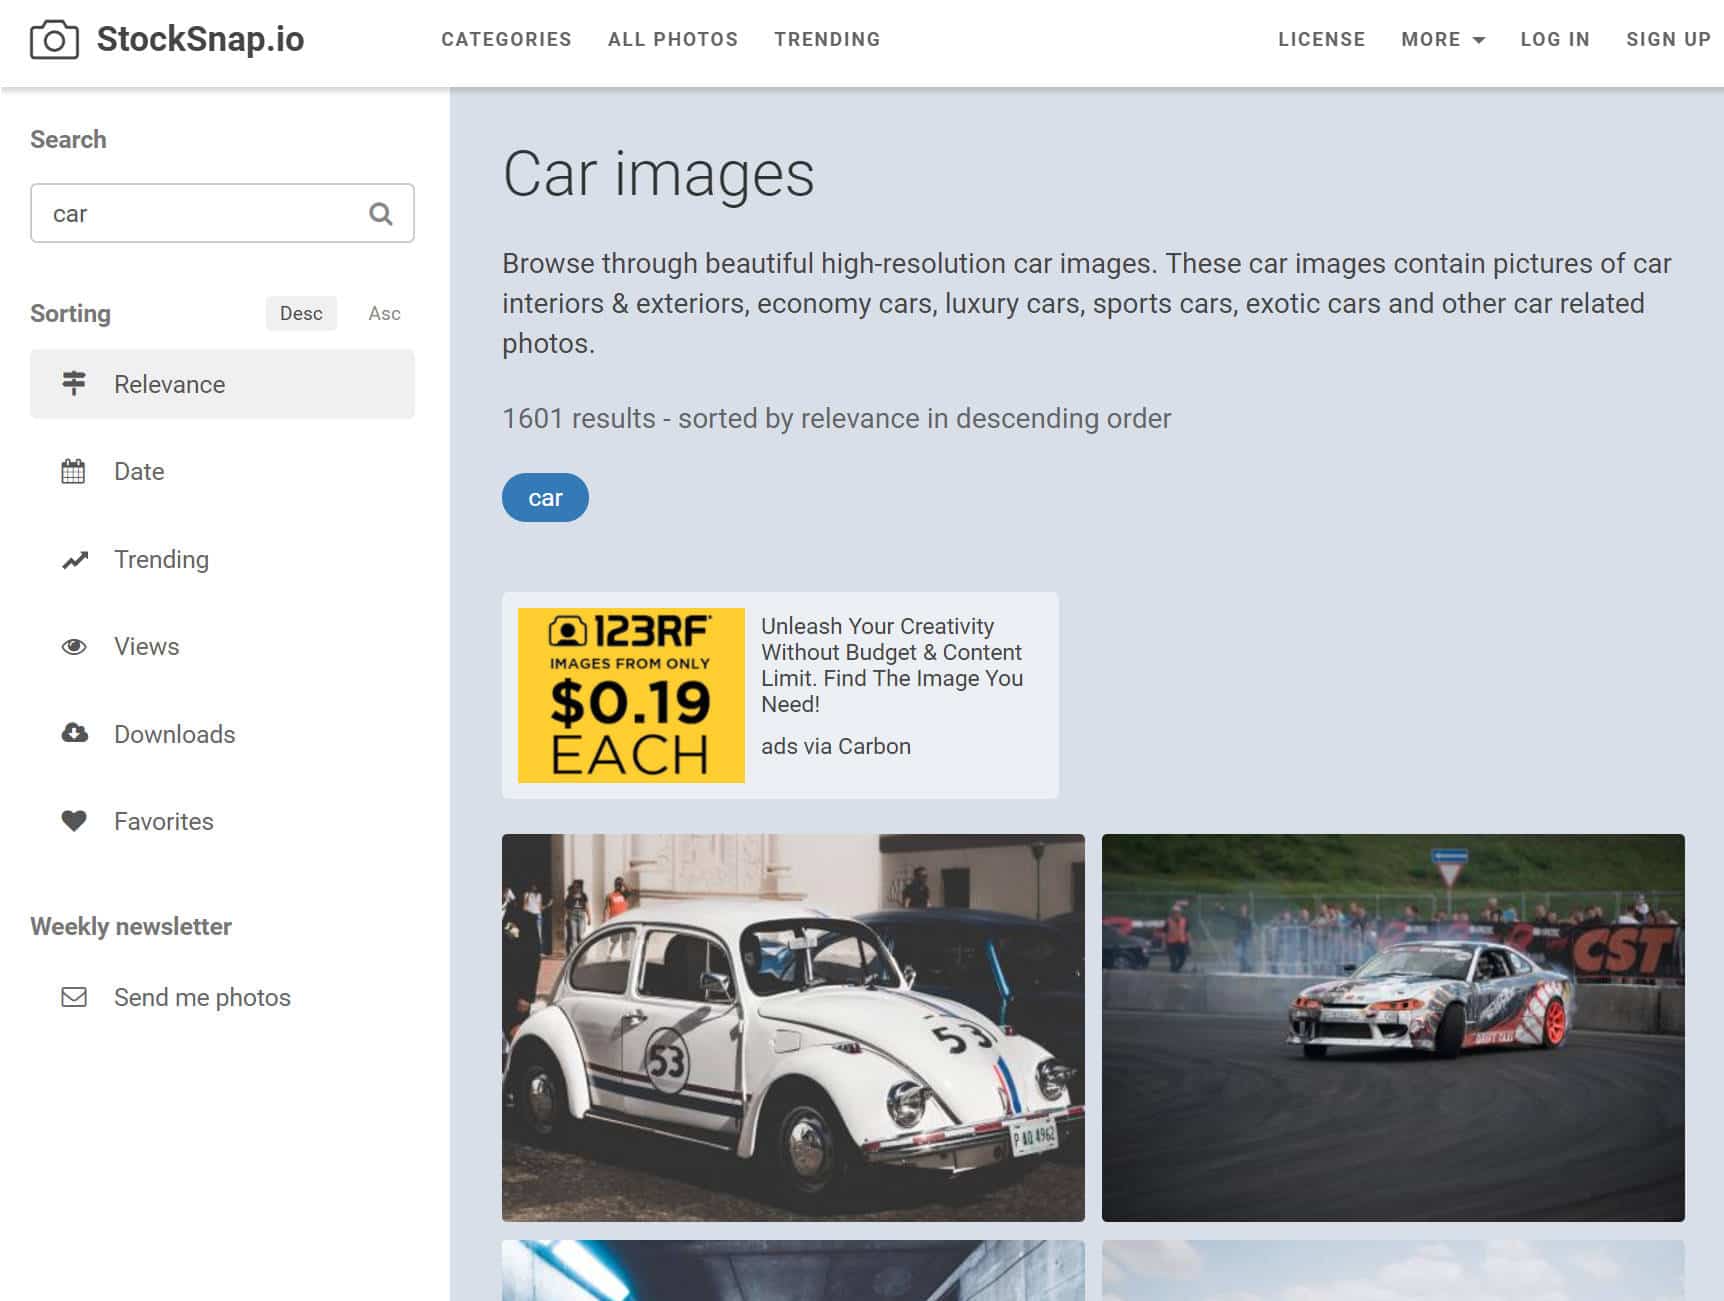Switch sorting to Asc order
Screen dimensions: 1724x1301
click(384, 314)
